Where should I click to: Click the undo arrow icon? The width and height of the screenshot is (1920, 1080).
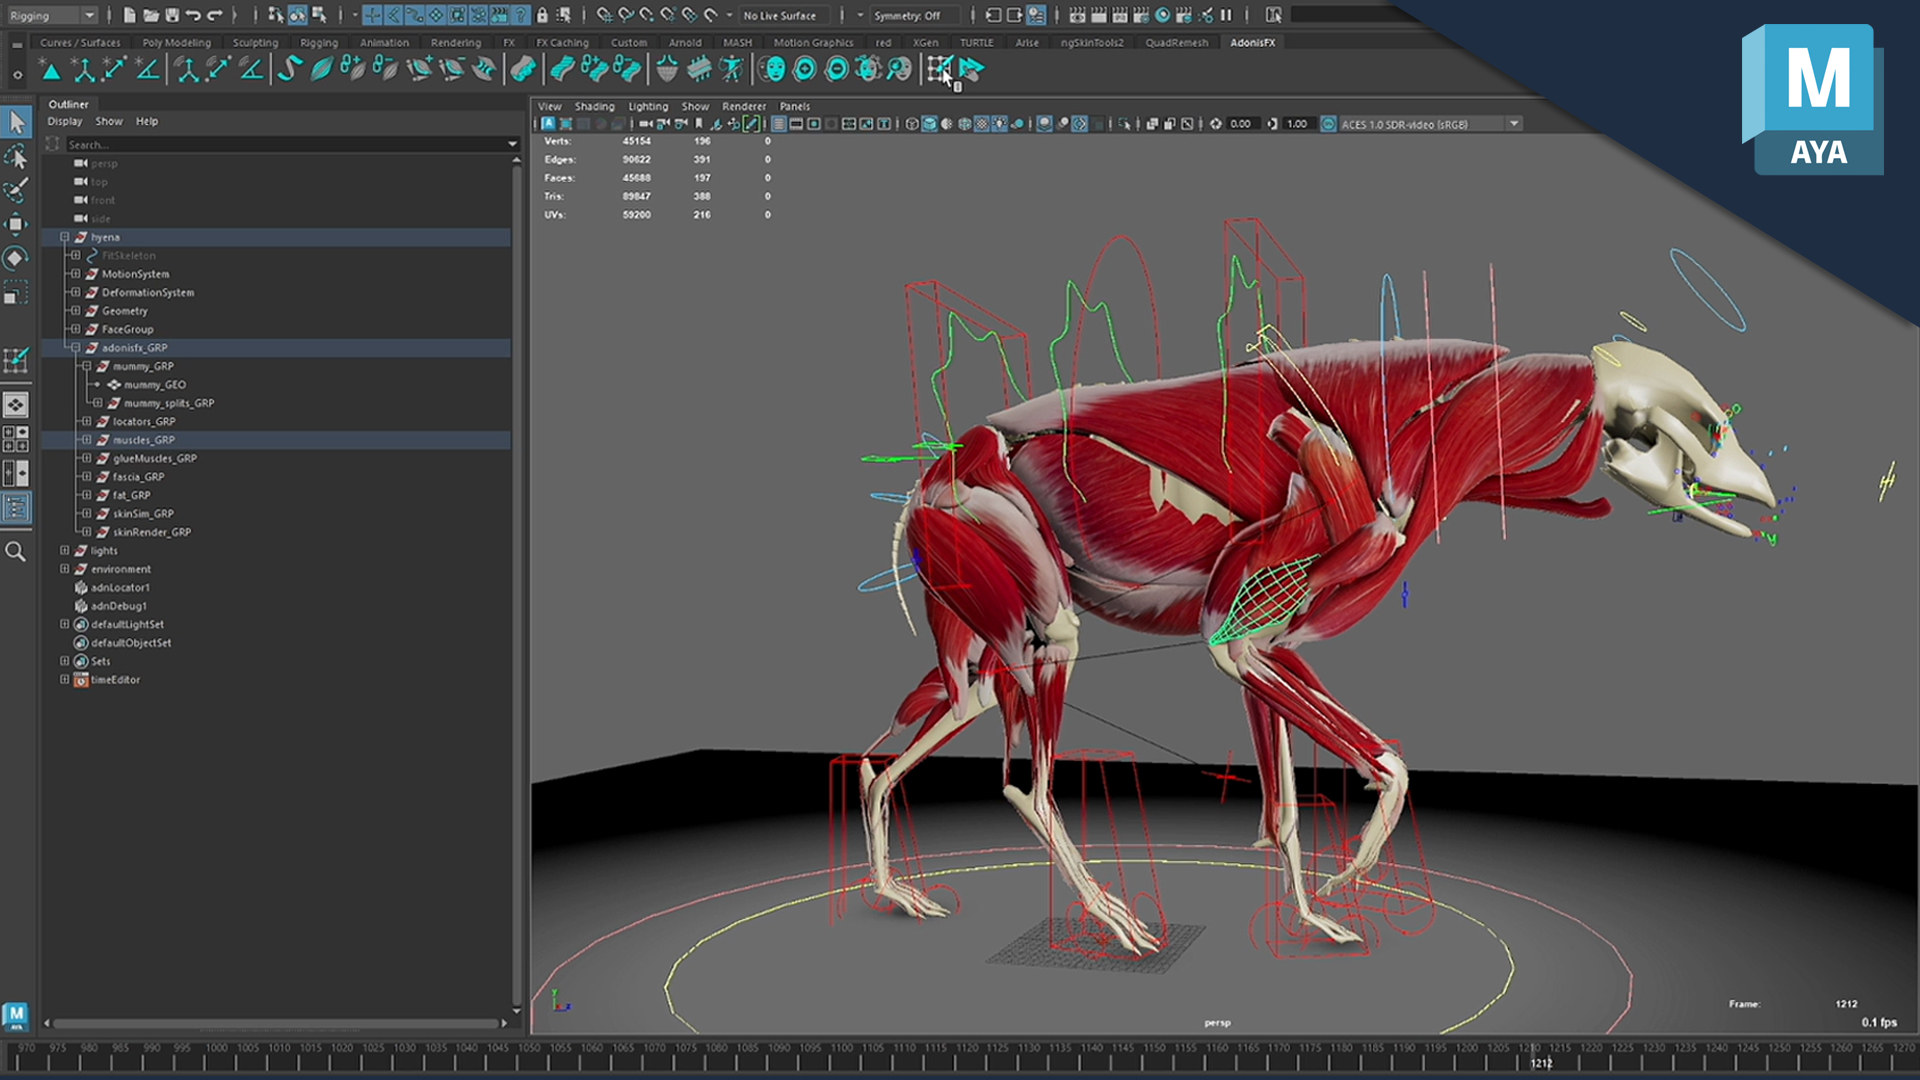pos(193,15)
